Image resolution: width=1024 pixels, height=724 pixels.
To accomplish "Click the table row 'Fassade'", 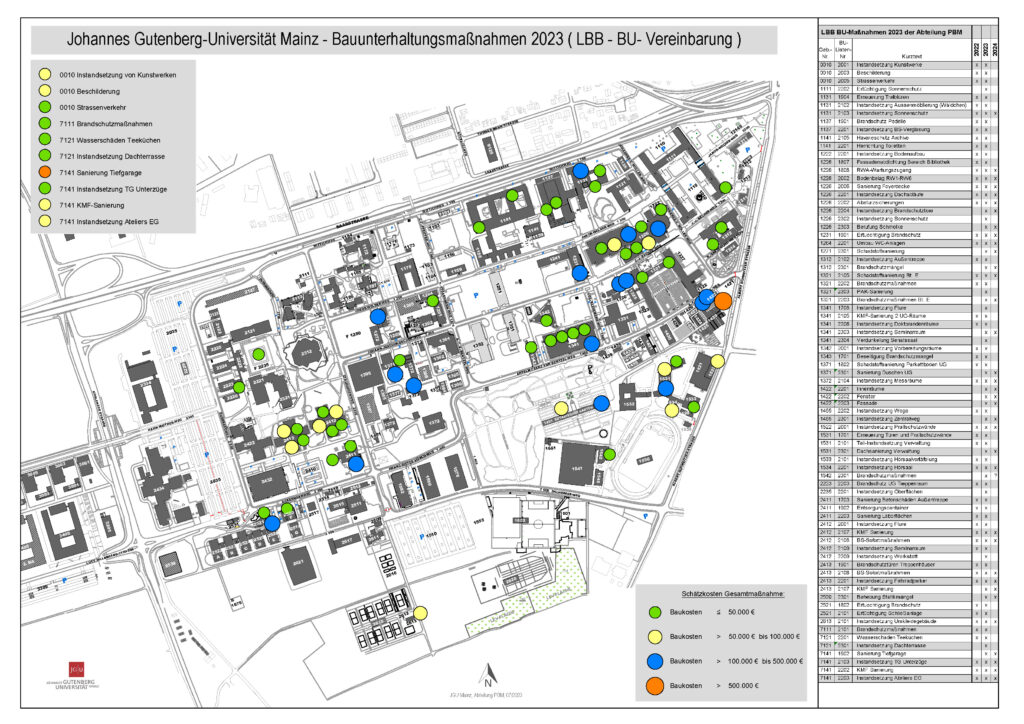I will 908,404.
